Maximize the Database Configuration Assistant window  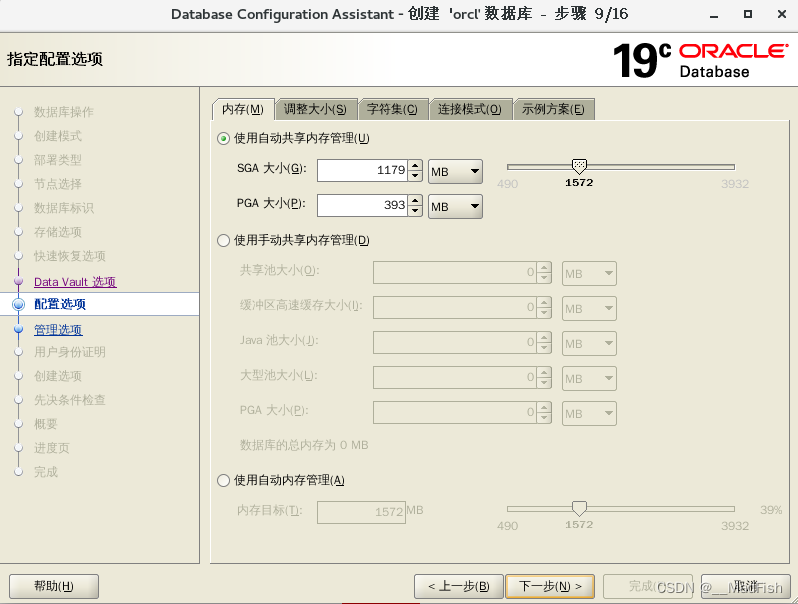pyautogui.click(x=748, y=14)
